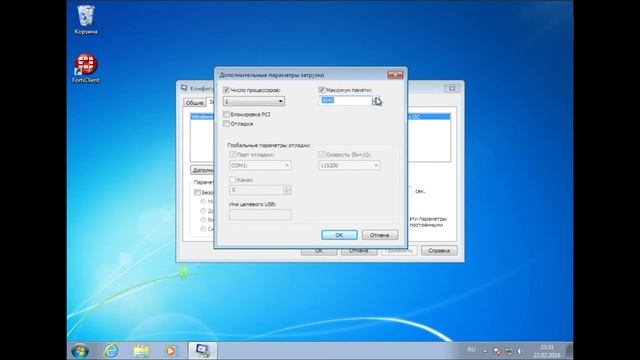Click the Канал checkbox
640x360 pixels.
(x=233, y=180)
